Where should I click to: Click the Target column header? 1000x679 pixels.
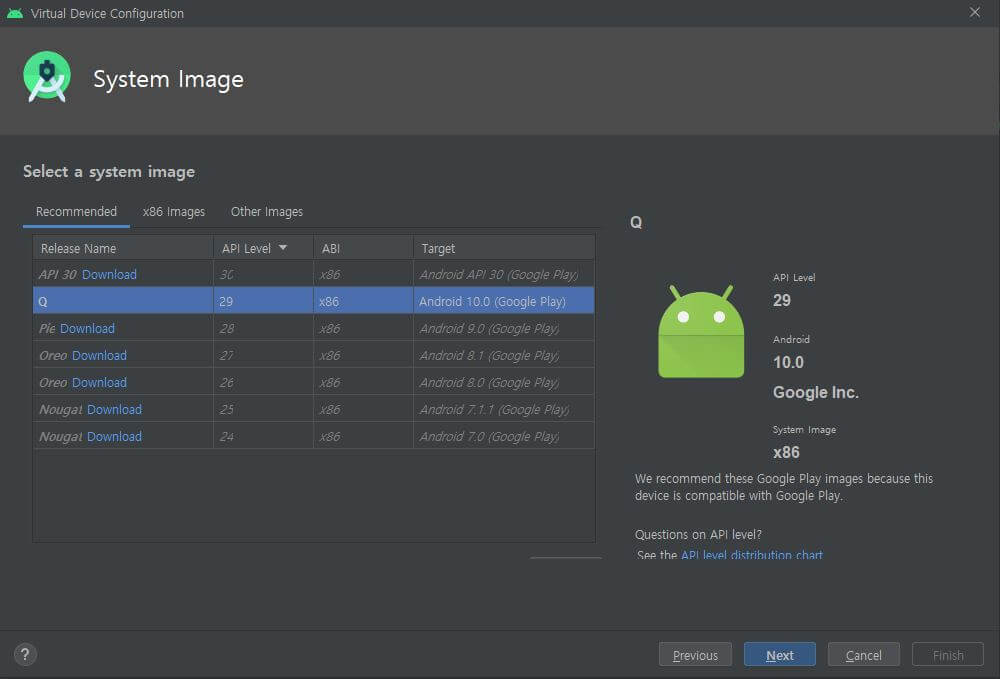504,248
